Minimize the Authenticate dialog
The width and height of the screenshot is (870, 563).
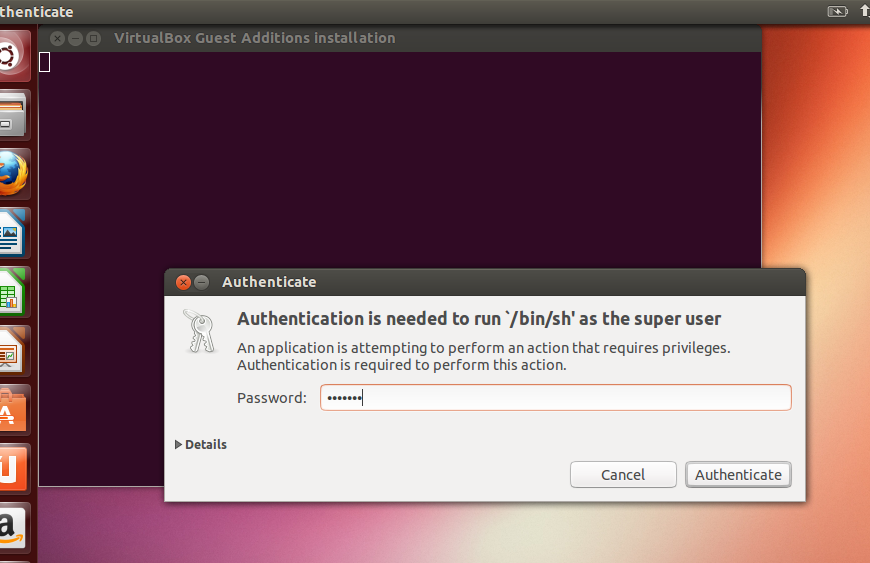(202, 282)
